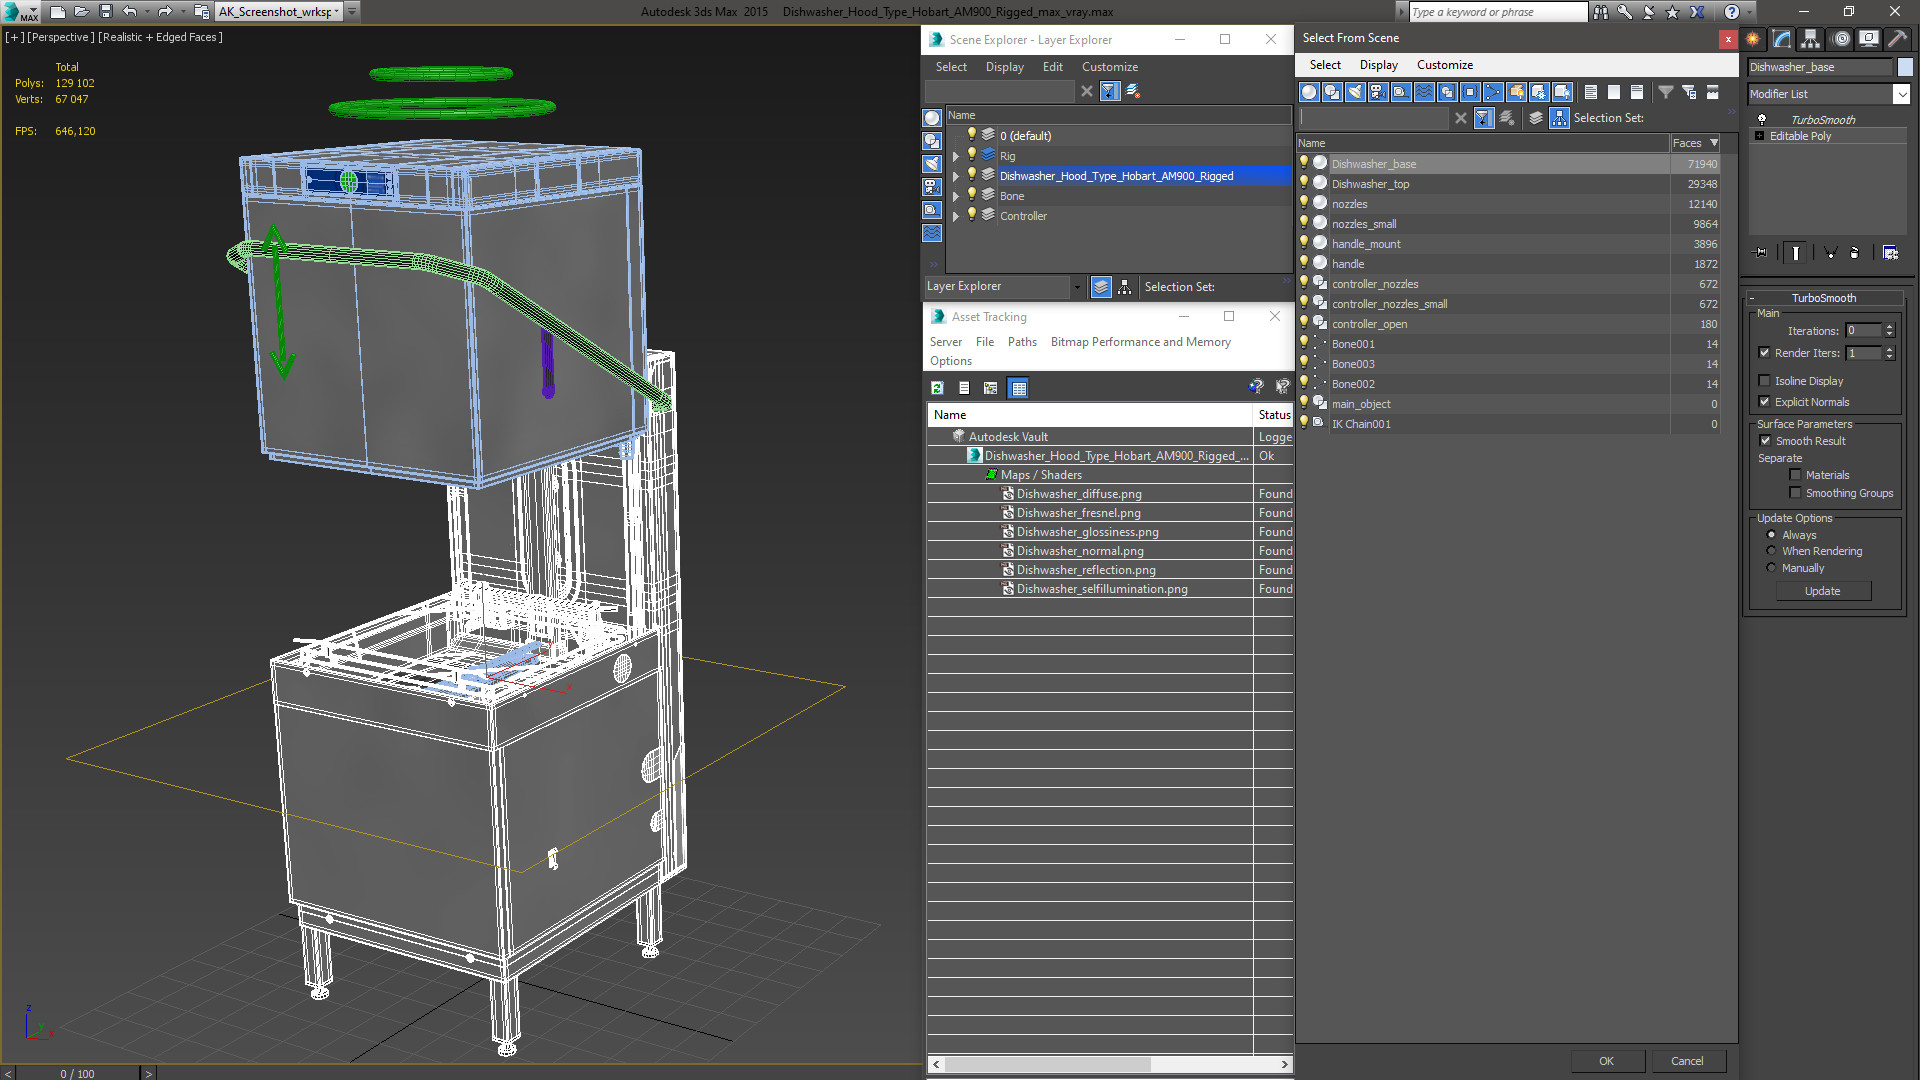The width and height of the screenshot is (1920, 1080).
Task: Select the Always update option
Action: [x=1771, y=535]
